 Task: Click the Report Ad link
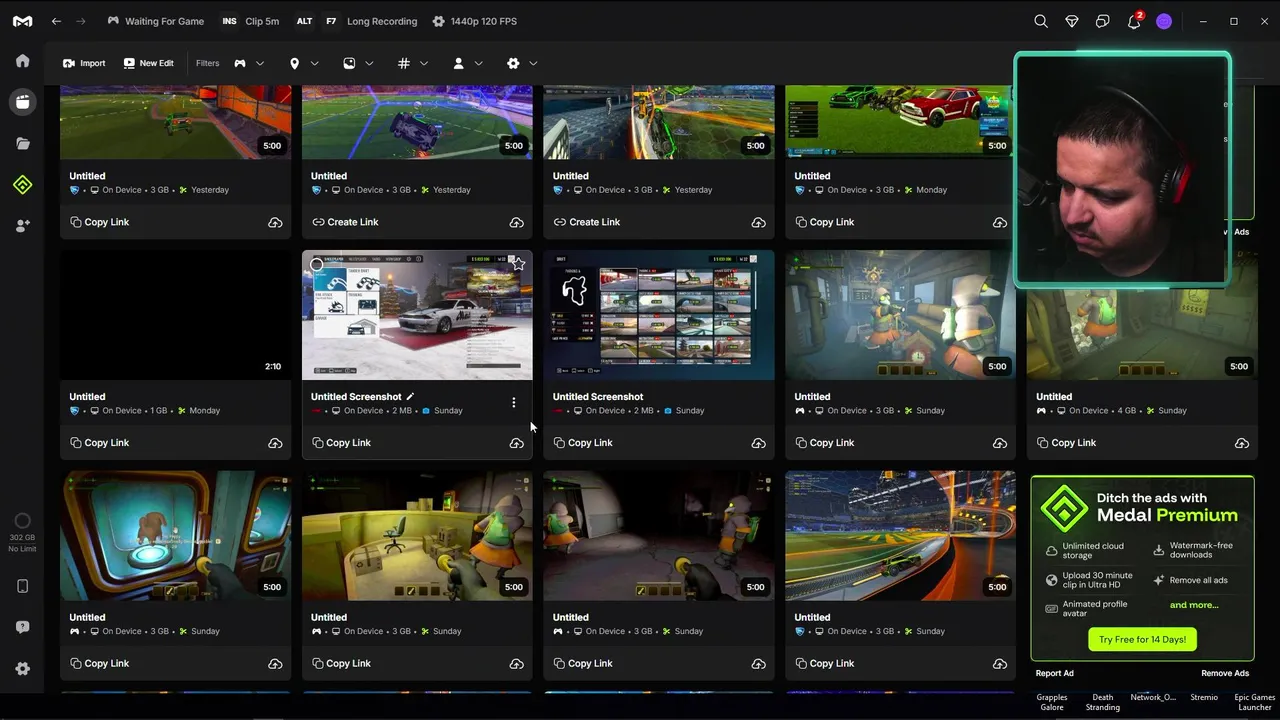[1054, 673]
